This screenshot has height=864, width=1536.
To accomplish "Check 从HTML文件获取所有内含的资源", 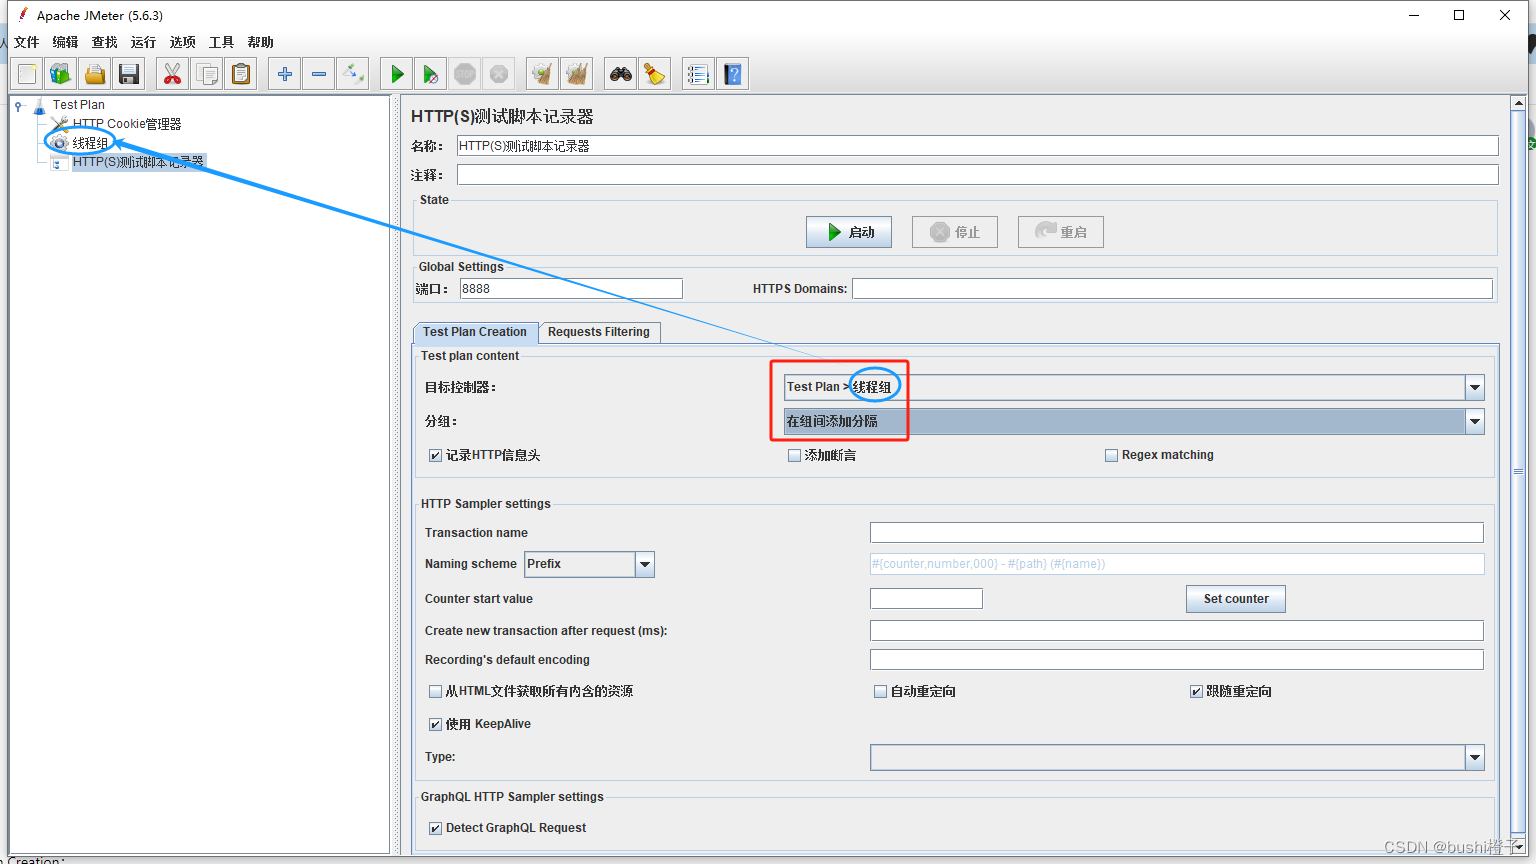I will [x=435, y=691].
